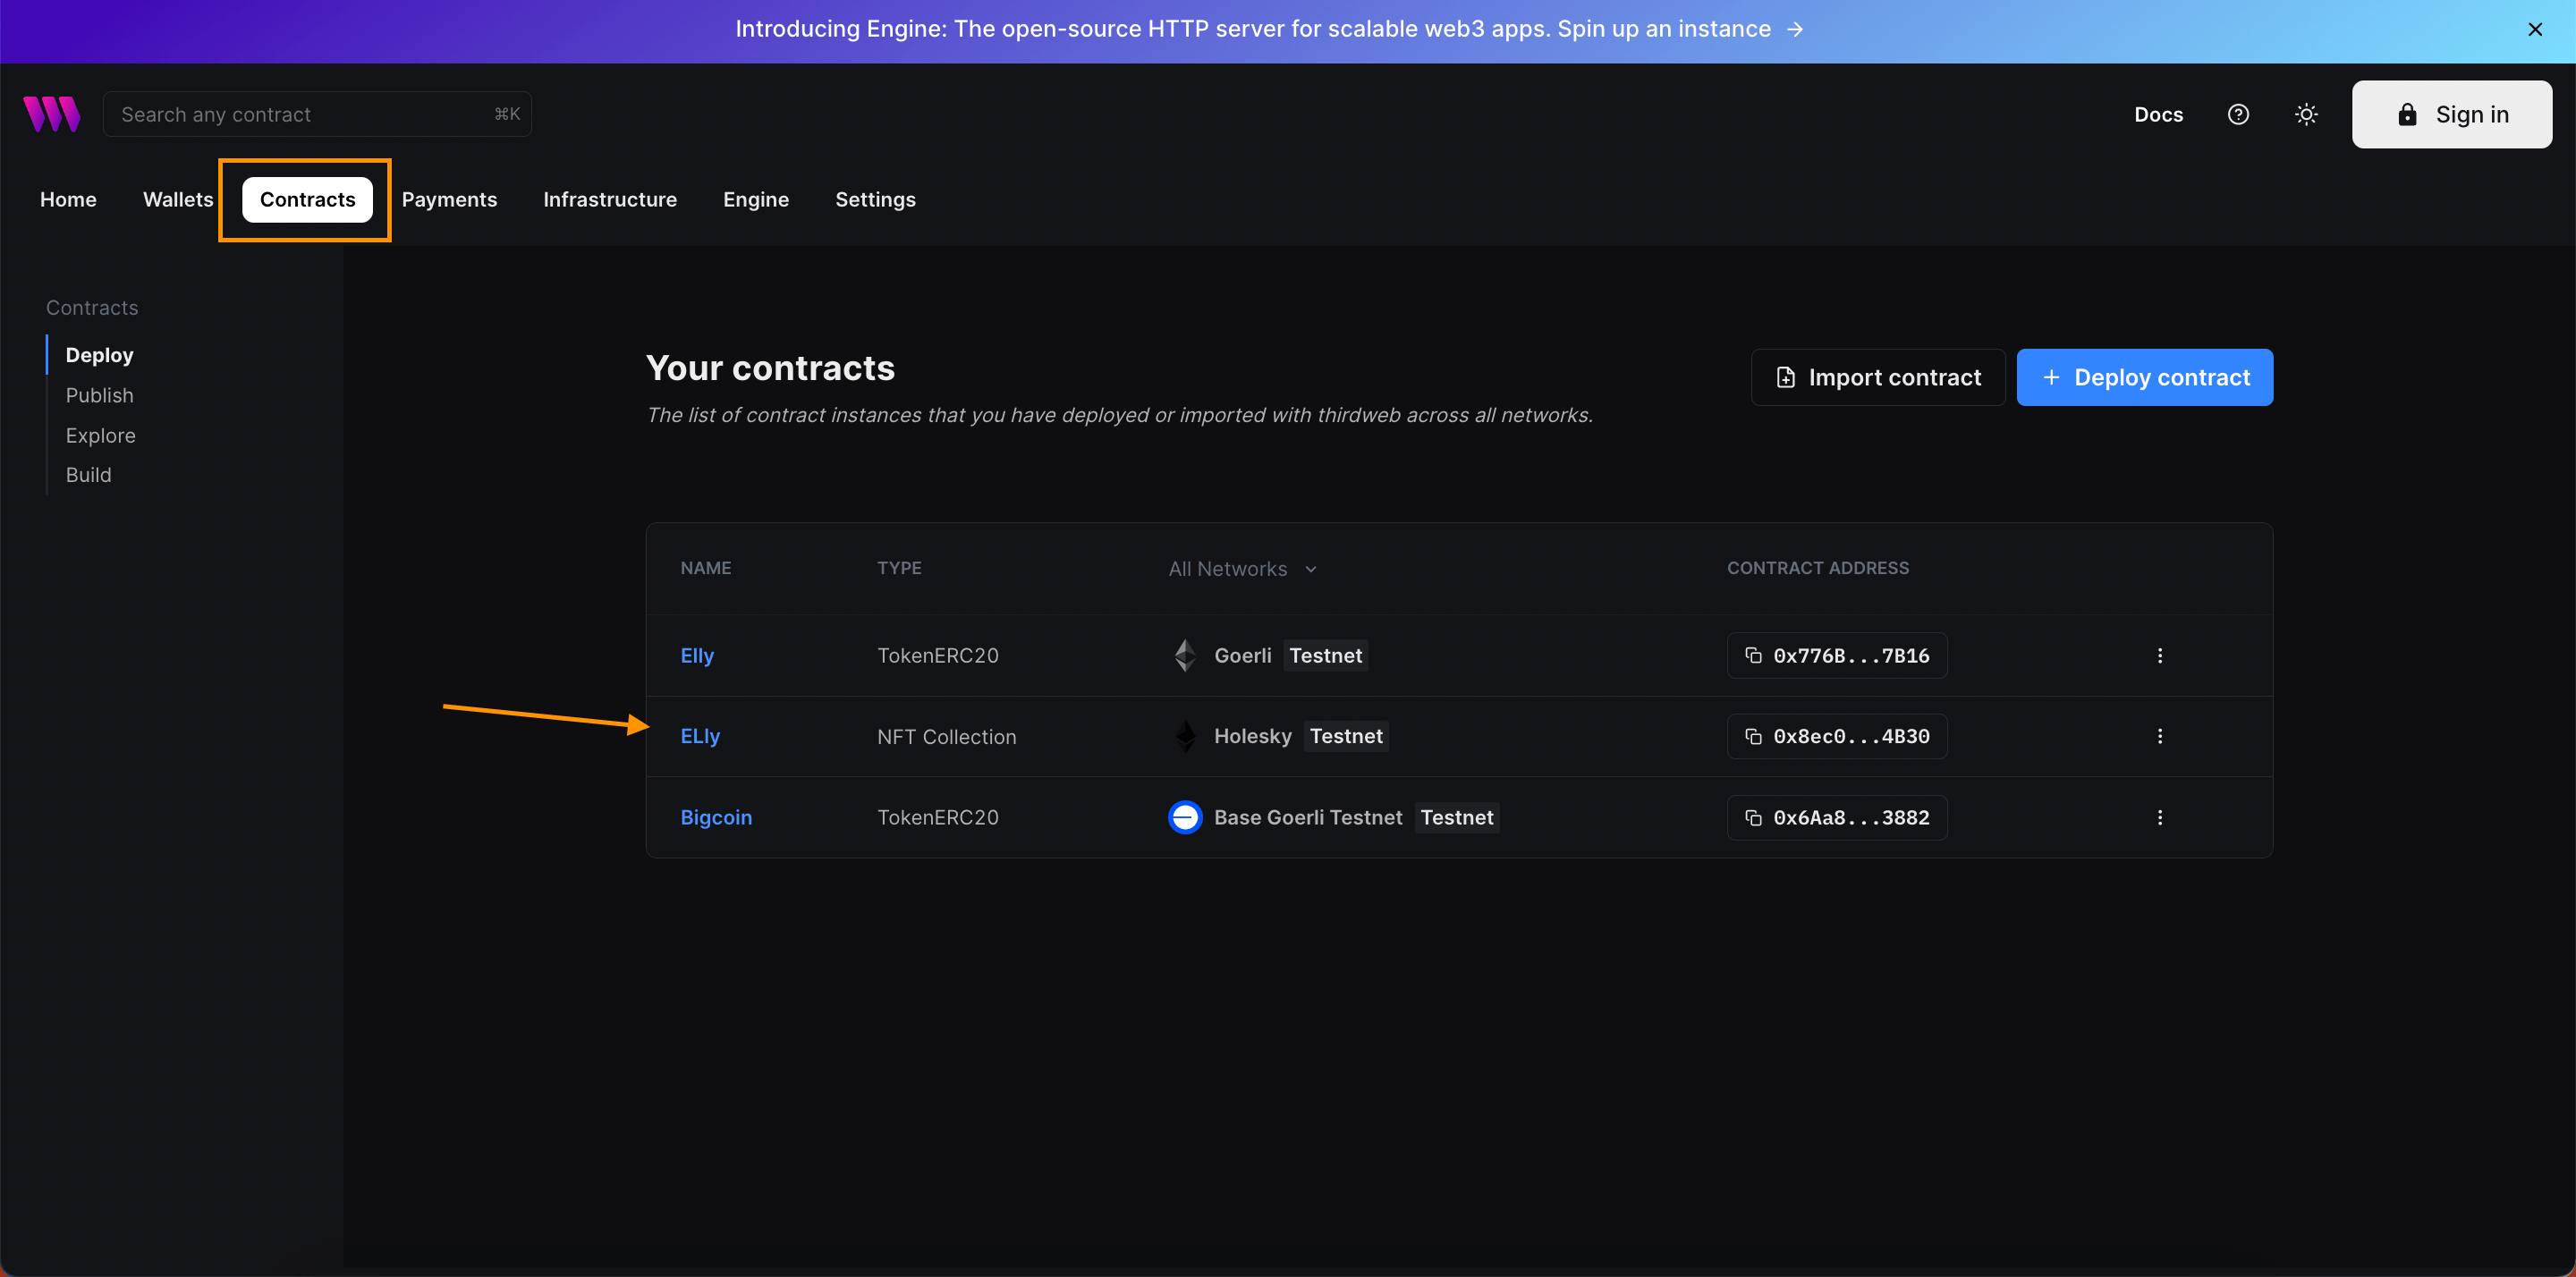Open the help question mark icon
This screenshot has height=1277, width=2576.
pos(2238,114)
